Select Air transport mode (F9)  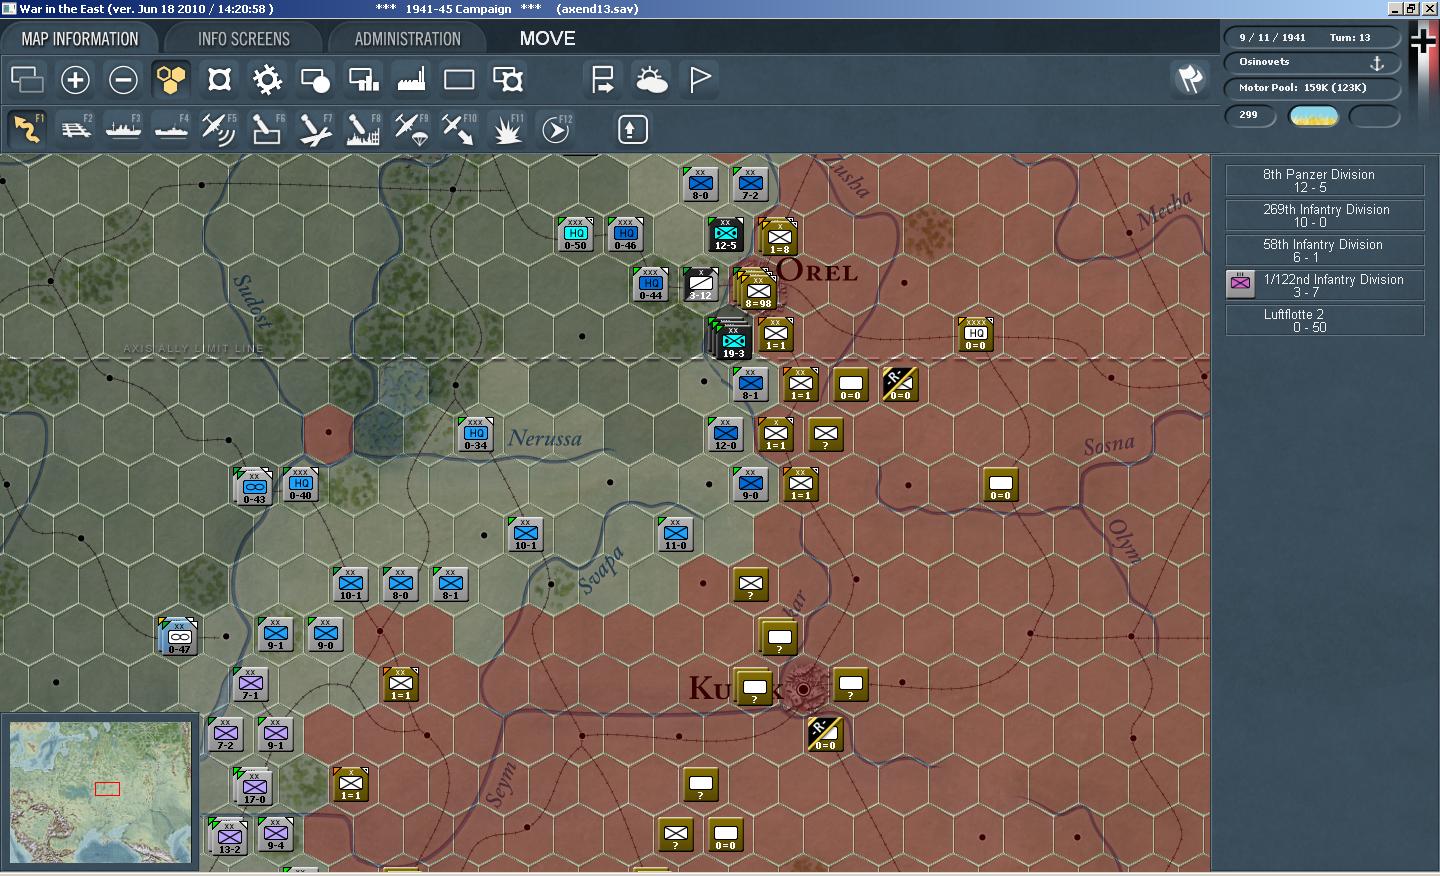tap(411, 129)
